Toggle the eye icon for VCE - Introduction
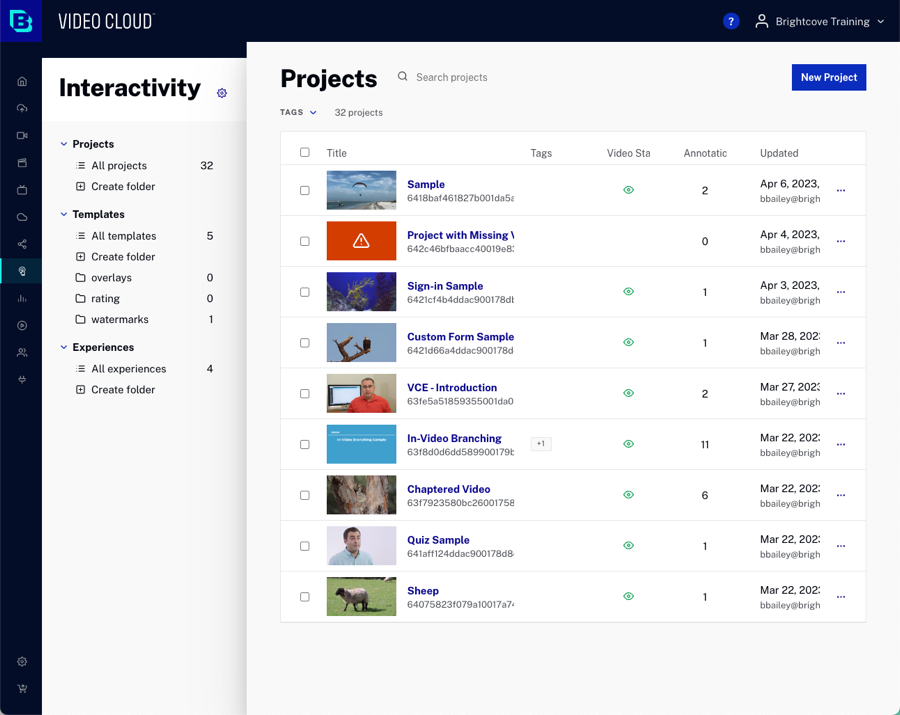The width and height of the screenshot is (900, 715). point(628,393)
